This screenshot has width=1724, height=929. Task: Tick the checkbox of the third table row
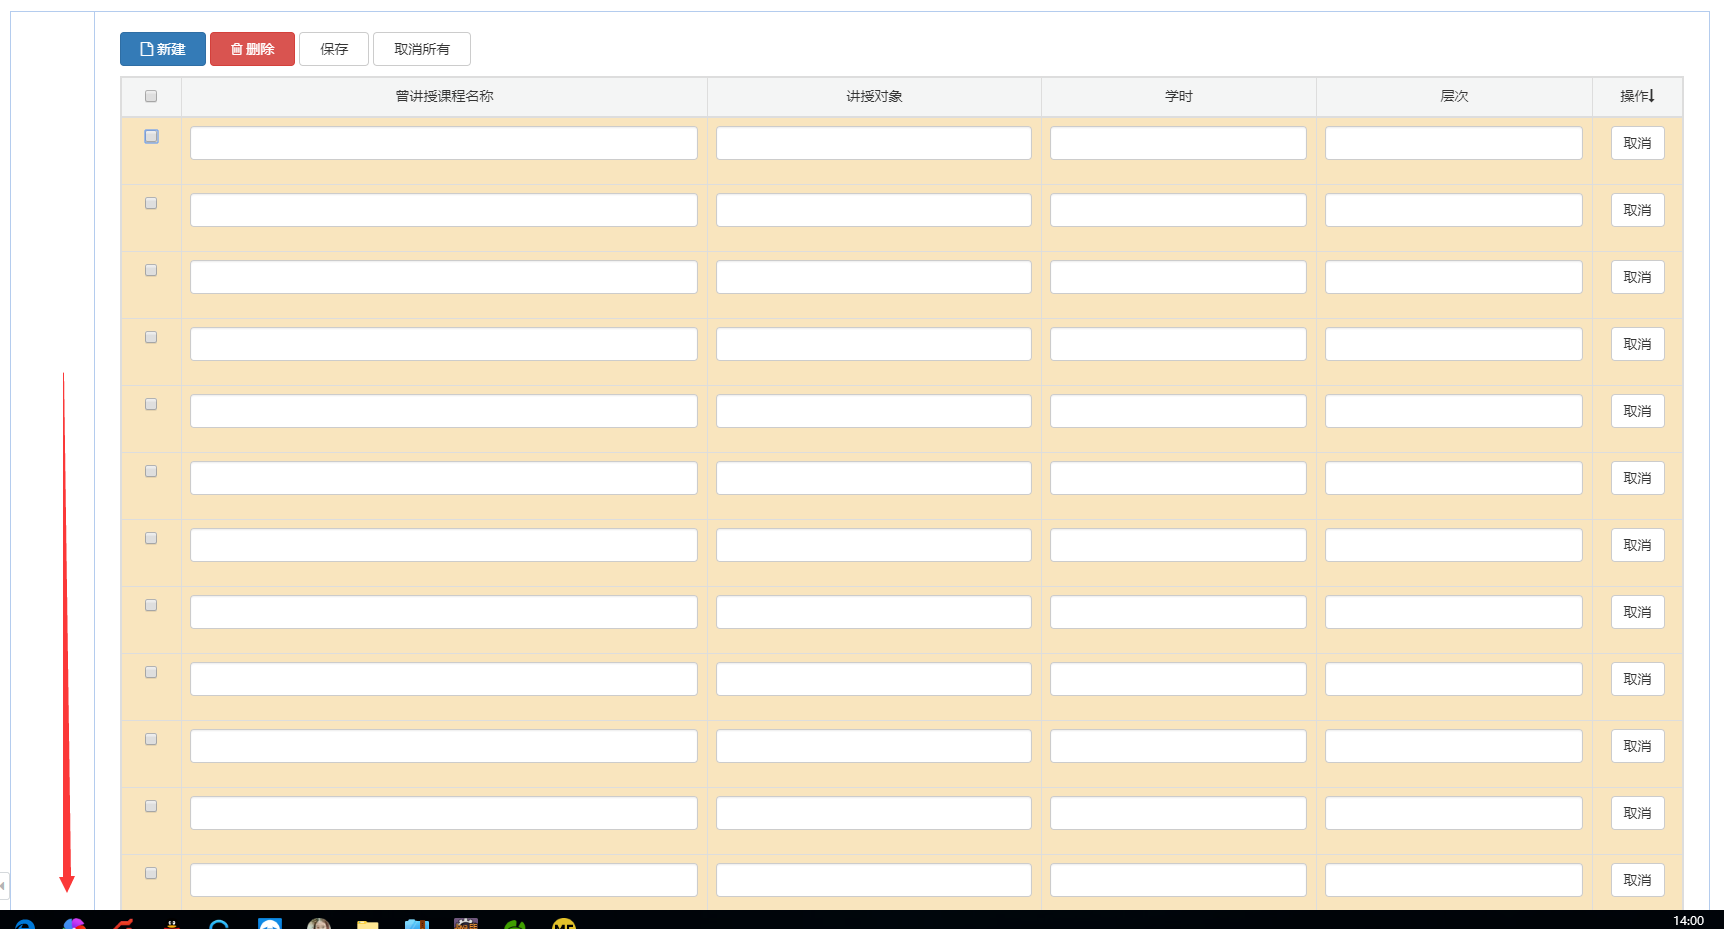point(151,270)
